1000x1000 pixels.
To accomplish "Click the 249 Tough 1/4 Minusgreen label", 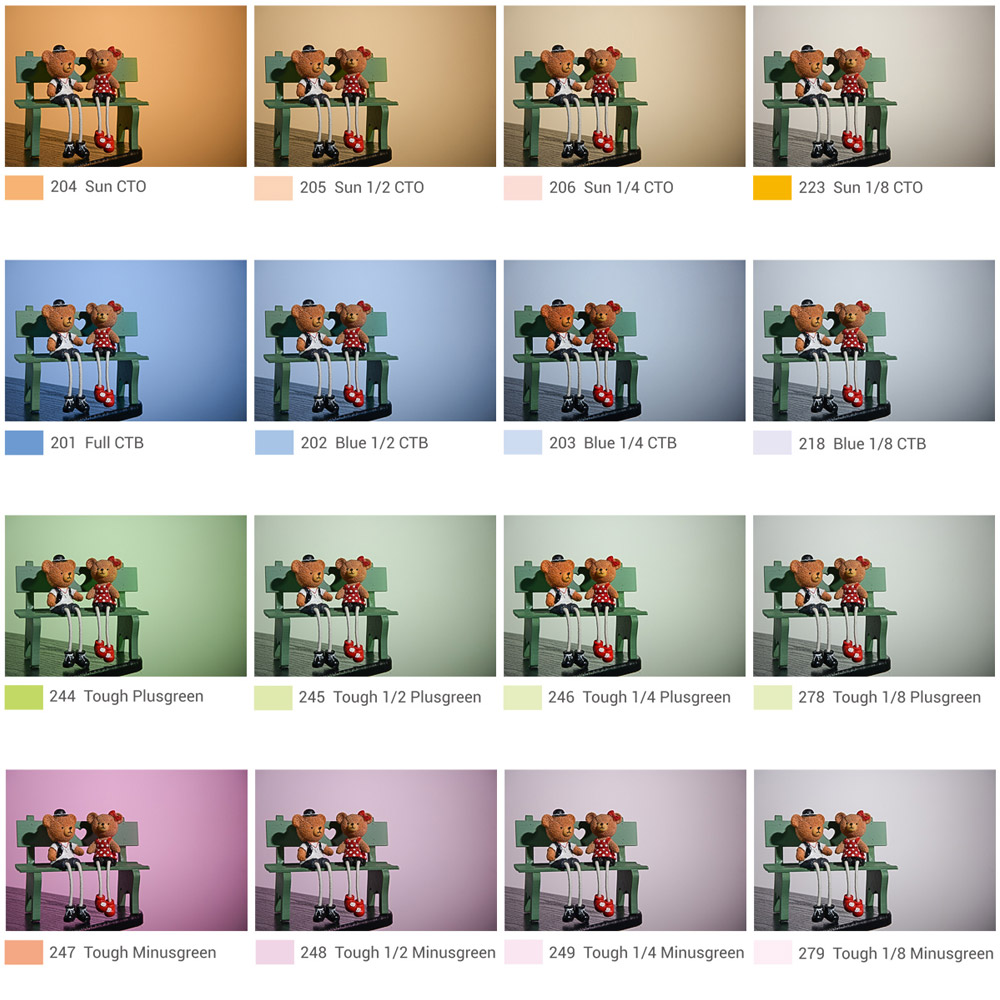I will point(647,952).
